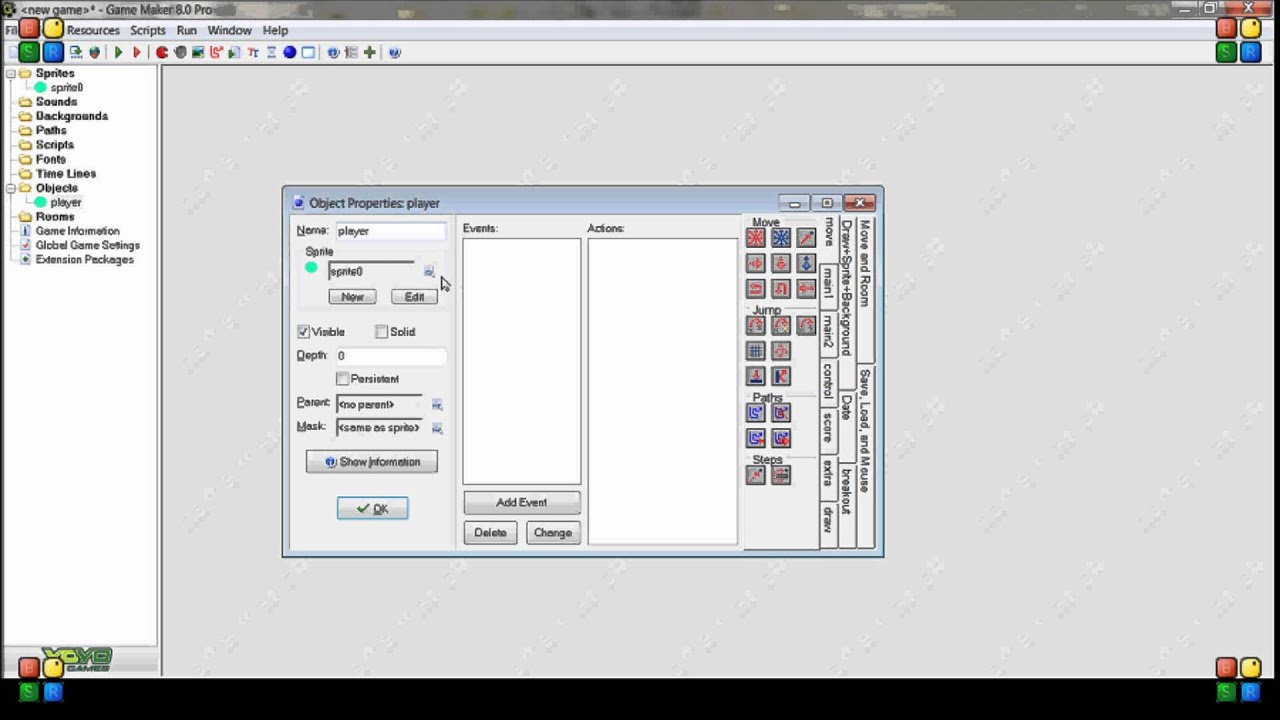Open Global Game Settings in tree
1280x720 pixels.
click(x=87, y=245)
